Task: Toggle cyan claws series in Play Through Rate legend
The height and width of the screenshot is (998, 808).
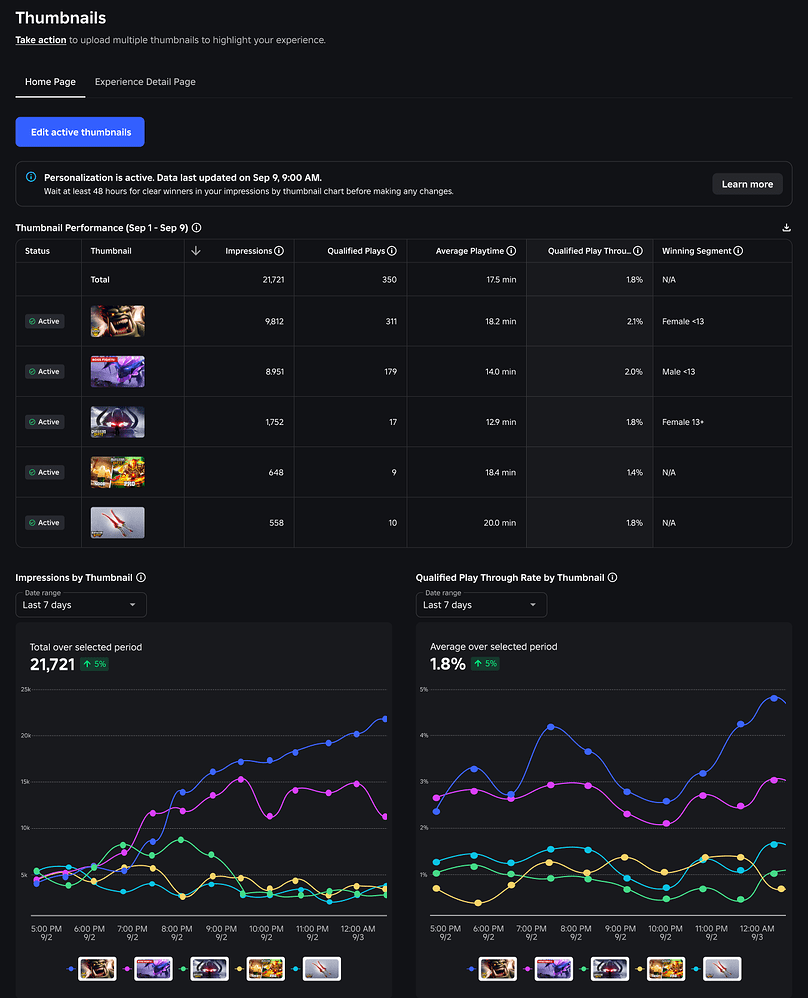Action: click(x=717, y=968)
